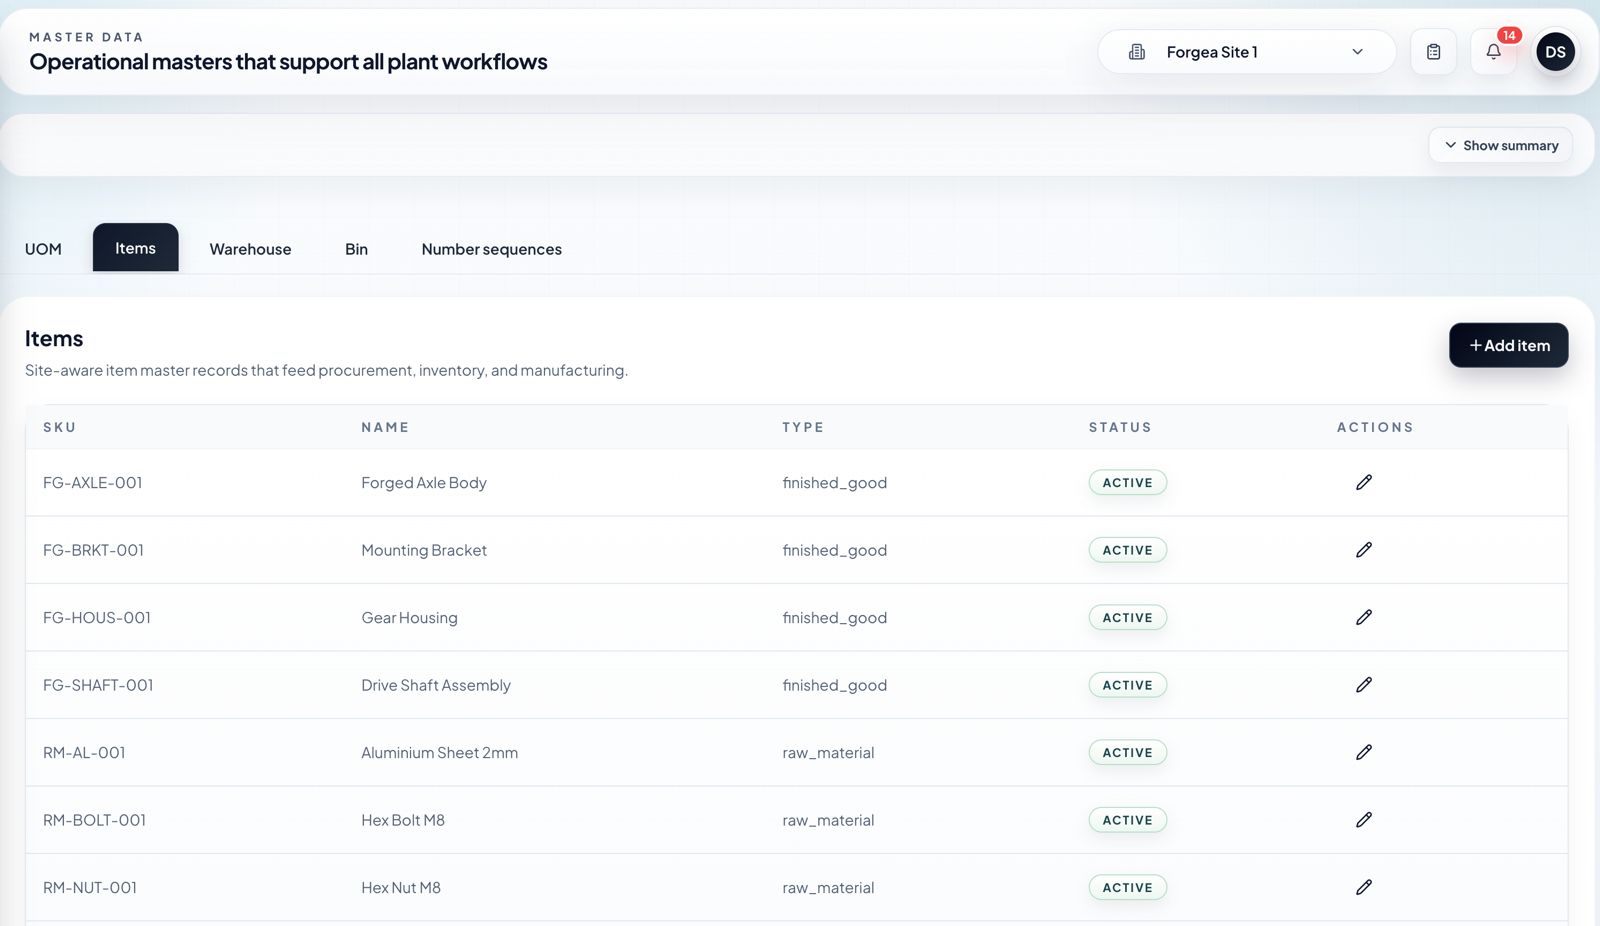
Task: Edit the Forged Axle Body item
Action: [x=1363, y=482]
